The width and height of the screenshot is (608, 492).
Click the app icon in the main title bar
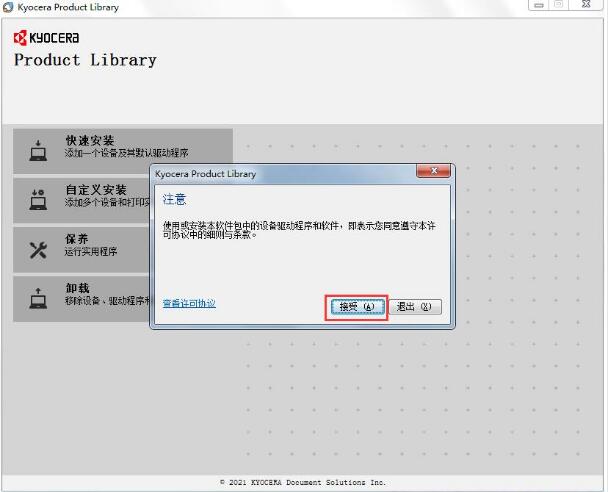tap(8, 7)
